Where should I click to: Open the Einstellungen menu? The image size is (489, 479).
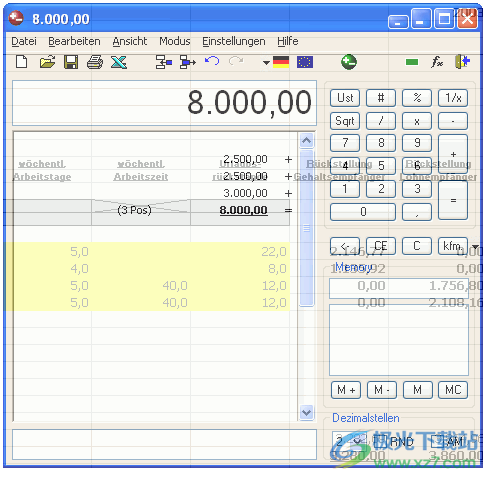click(x=234, y=41)
